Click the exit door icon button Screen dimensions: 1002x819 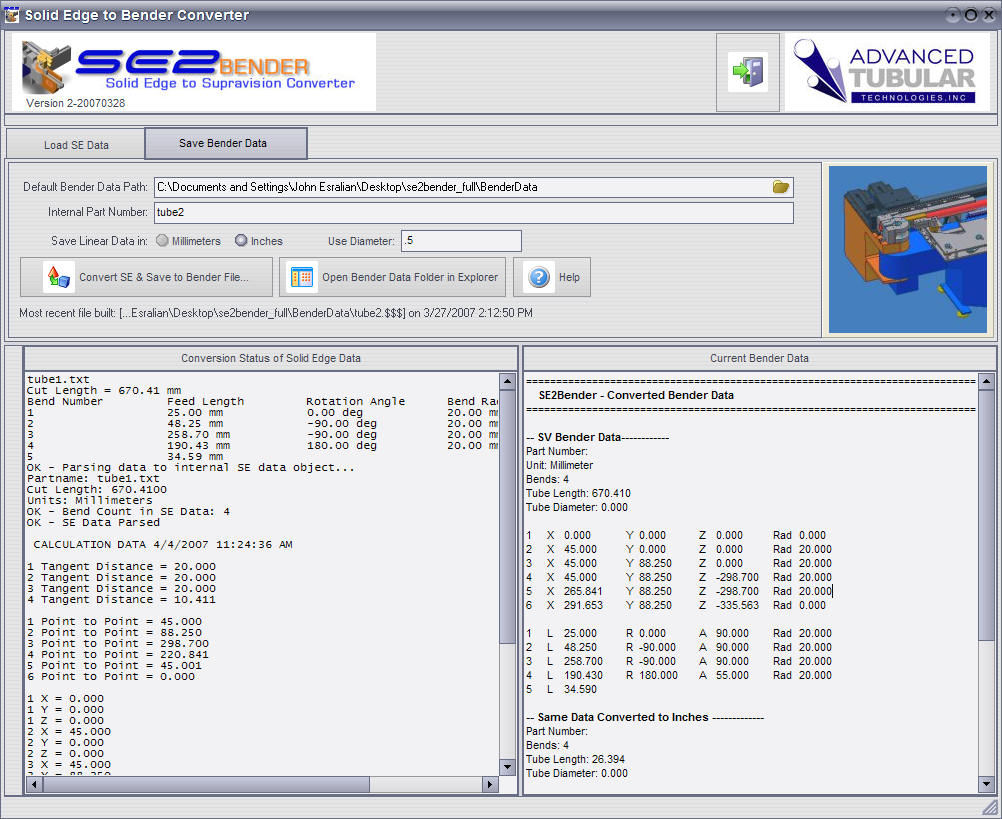(747, 72)
